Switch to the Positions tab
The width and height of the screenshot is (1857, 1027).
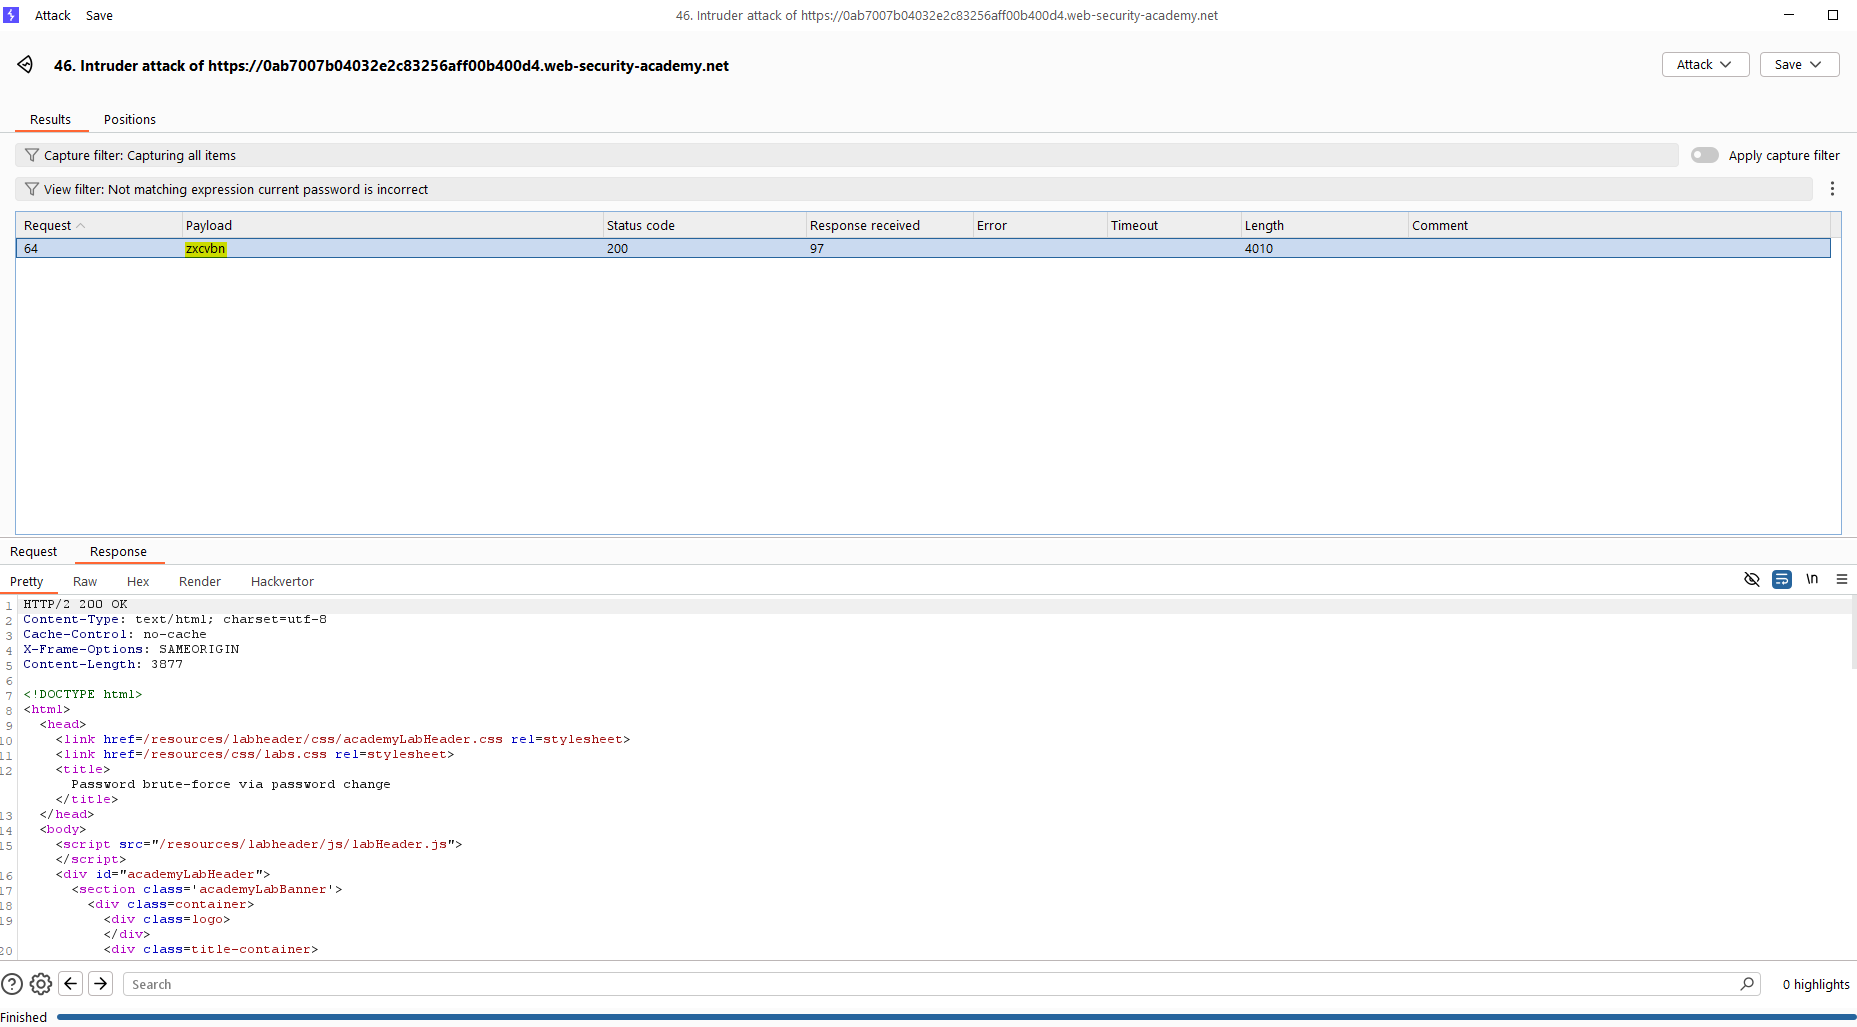point(130,119)
